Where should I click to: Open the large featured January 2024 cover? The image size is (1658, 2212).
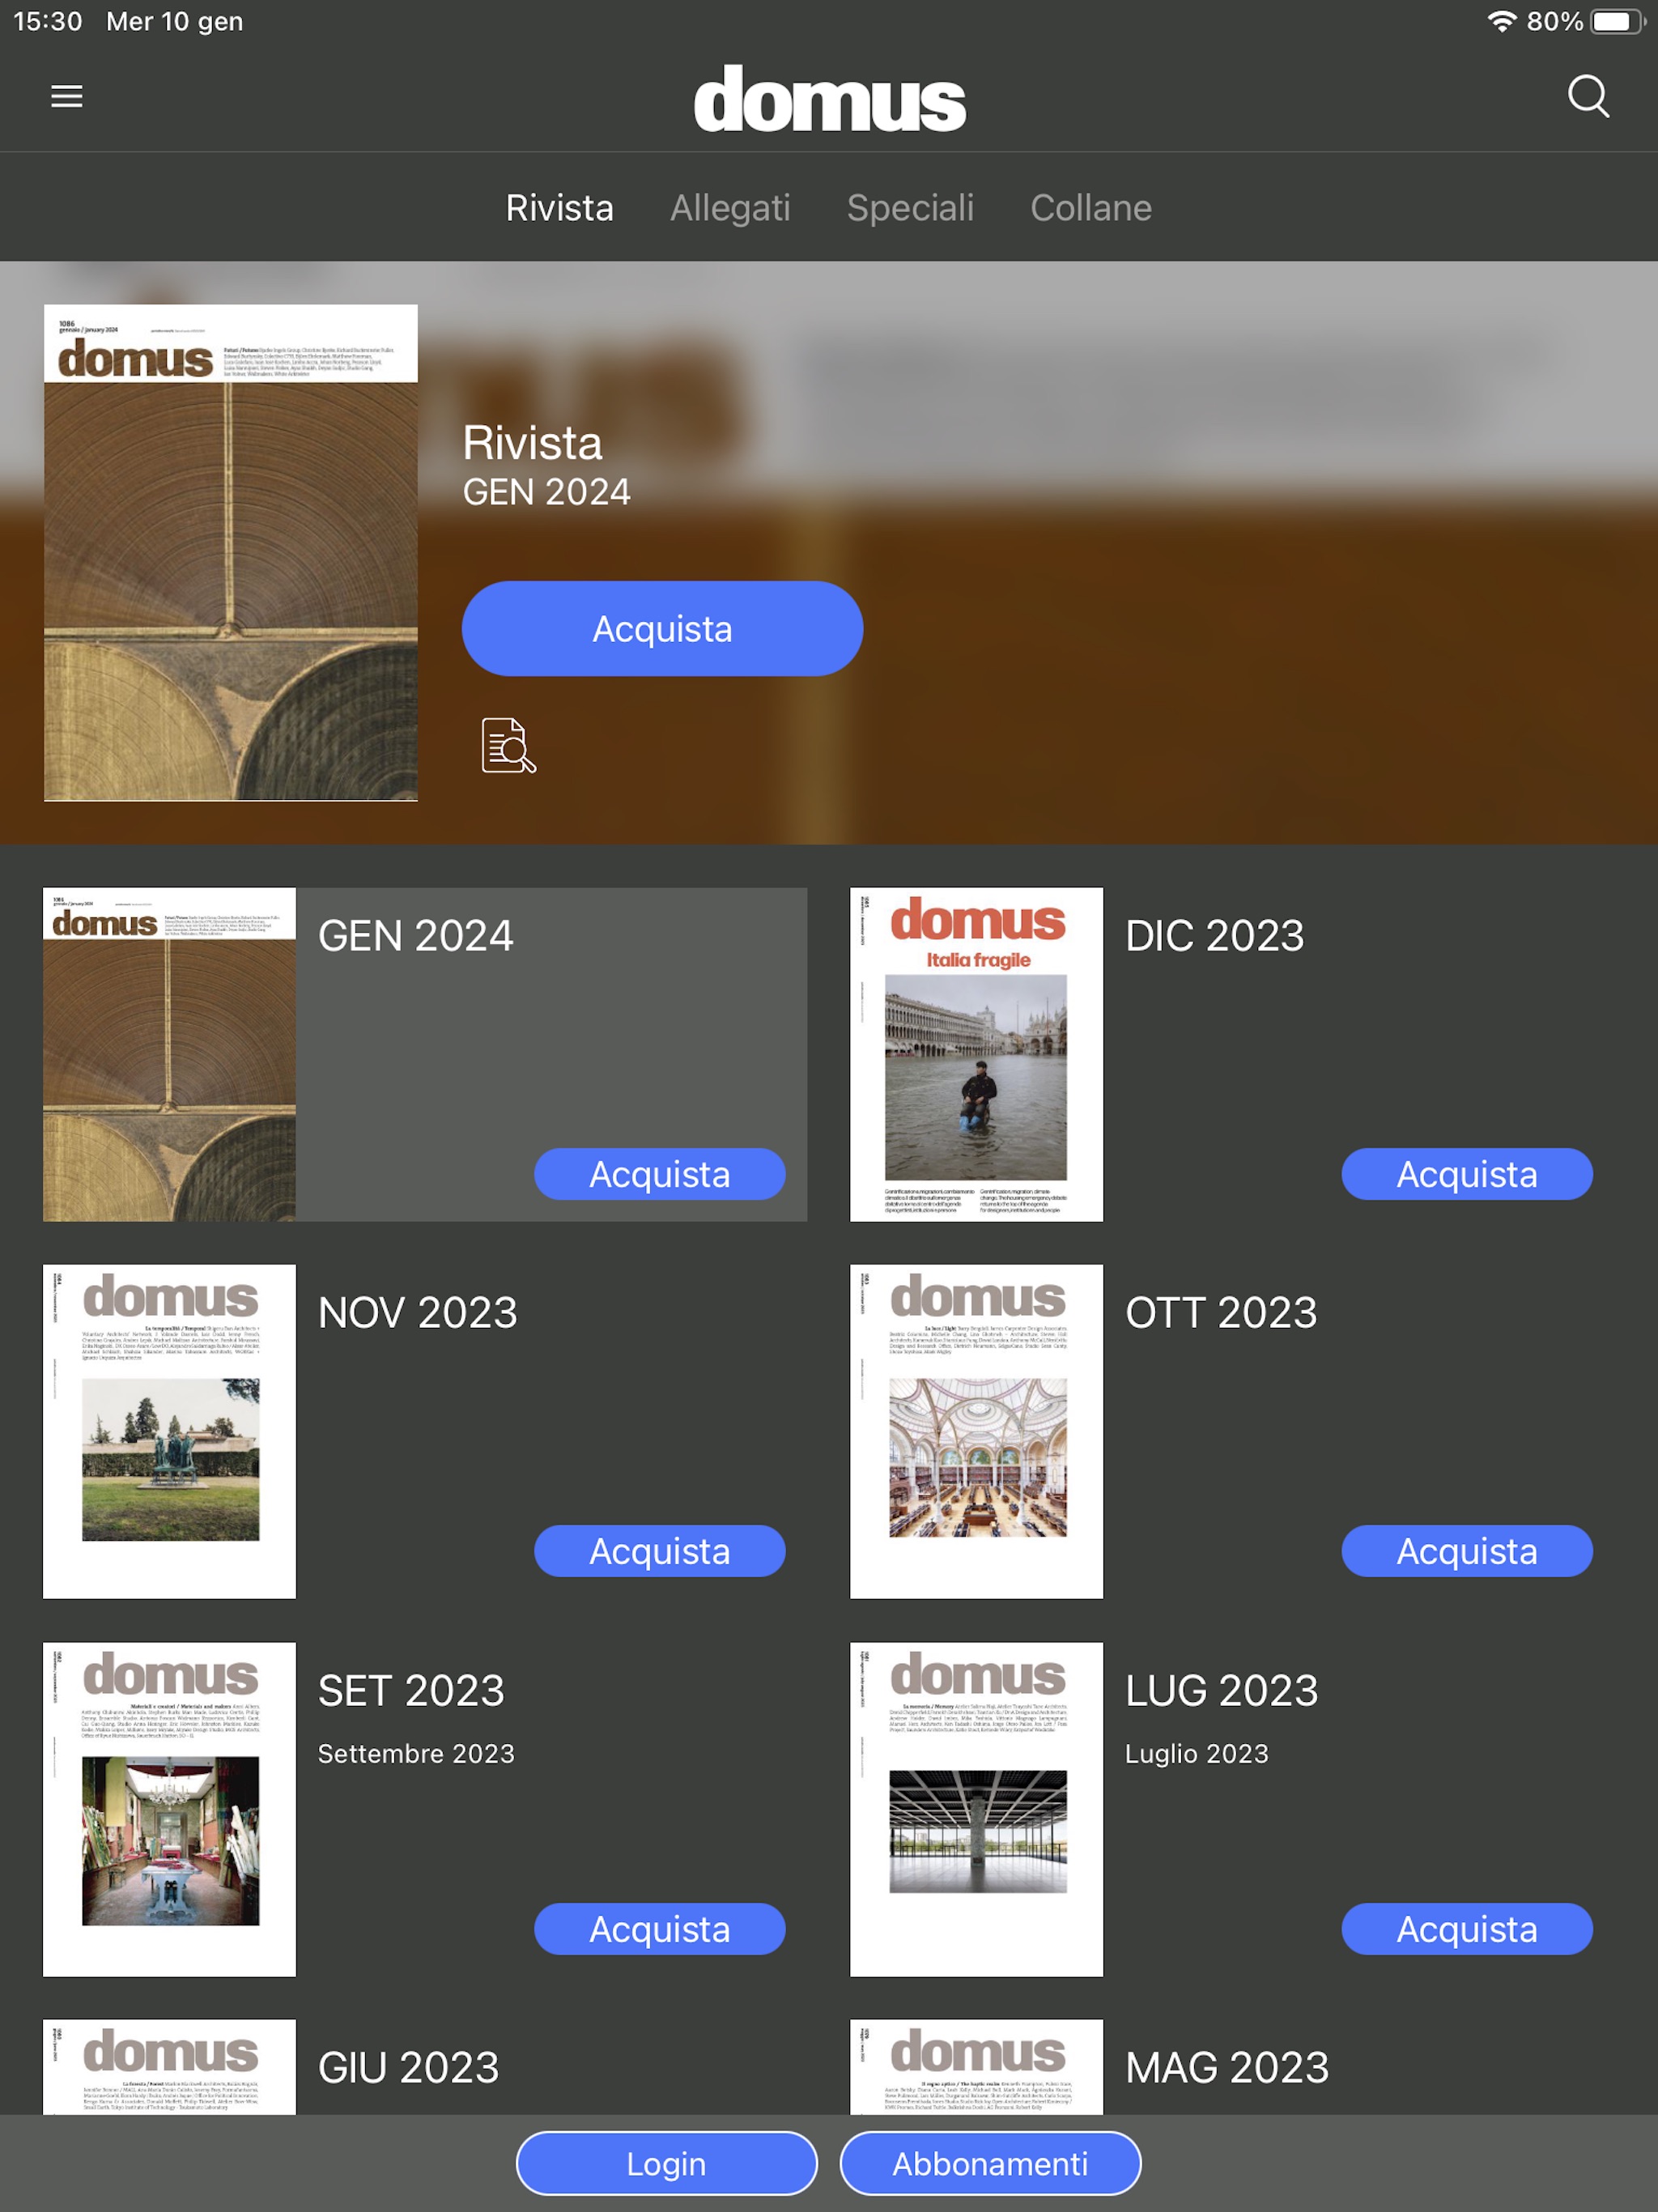231,553
